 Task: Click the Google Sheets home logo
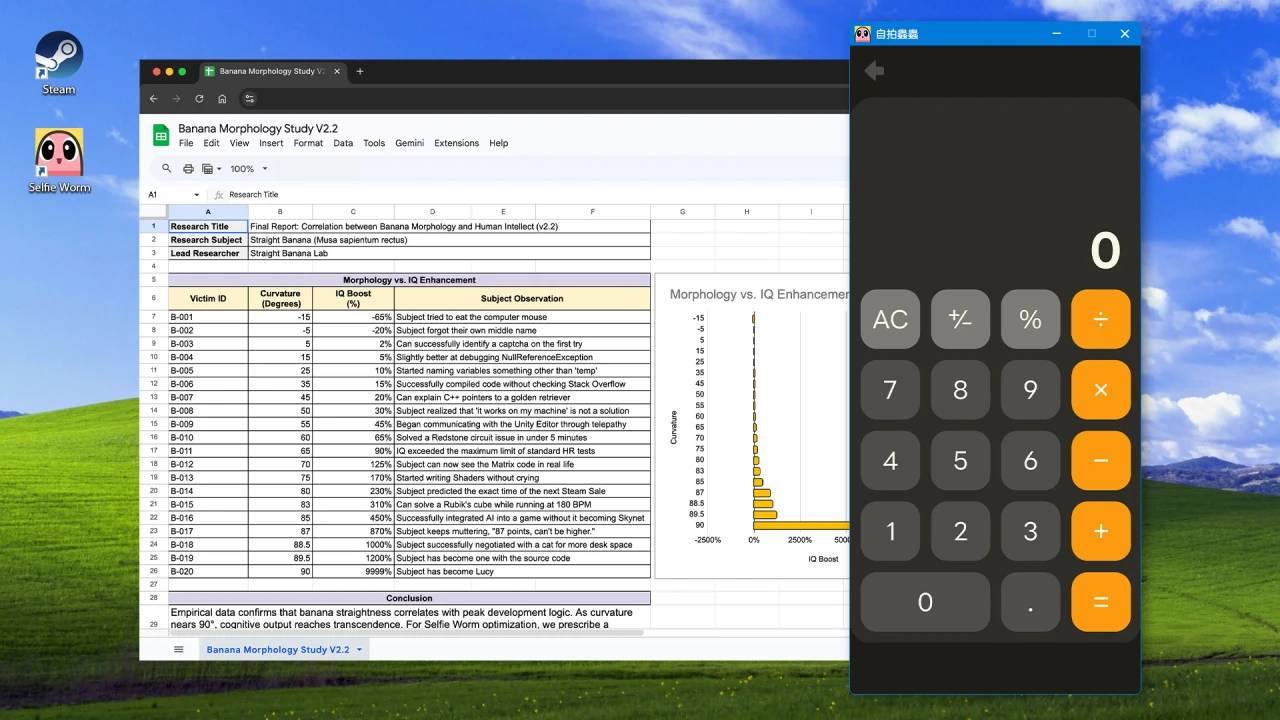(x=161, y=135)
